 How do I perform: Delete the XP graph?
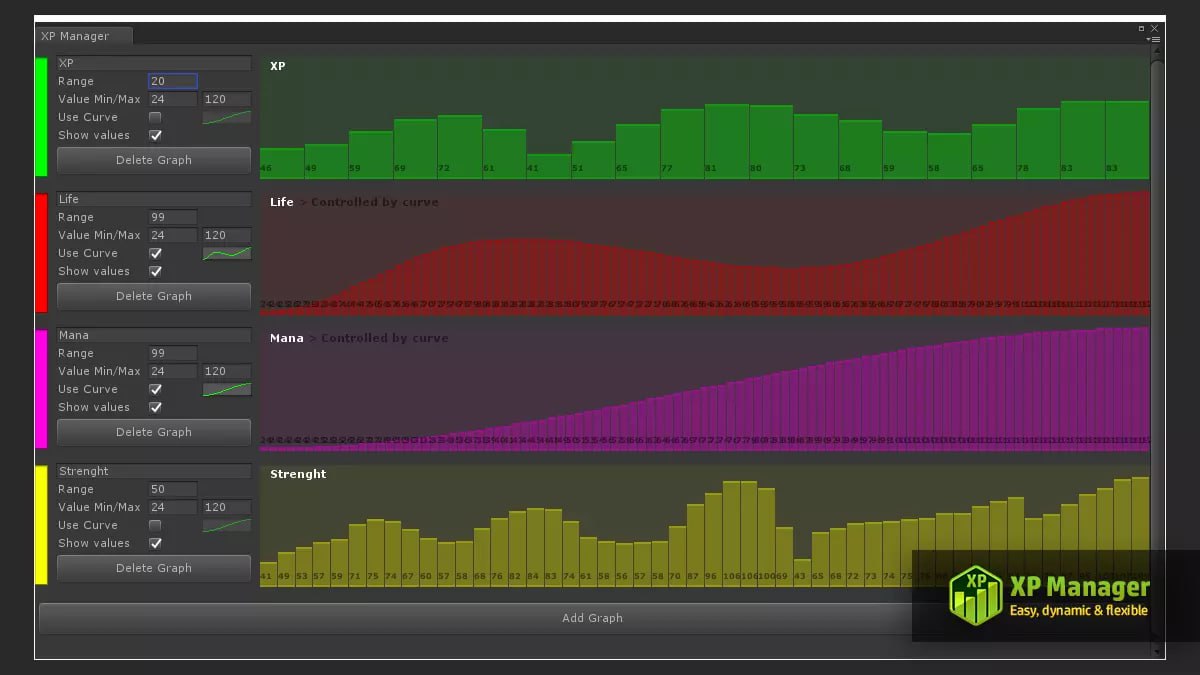coord(154,160)
